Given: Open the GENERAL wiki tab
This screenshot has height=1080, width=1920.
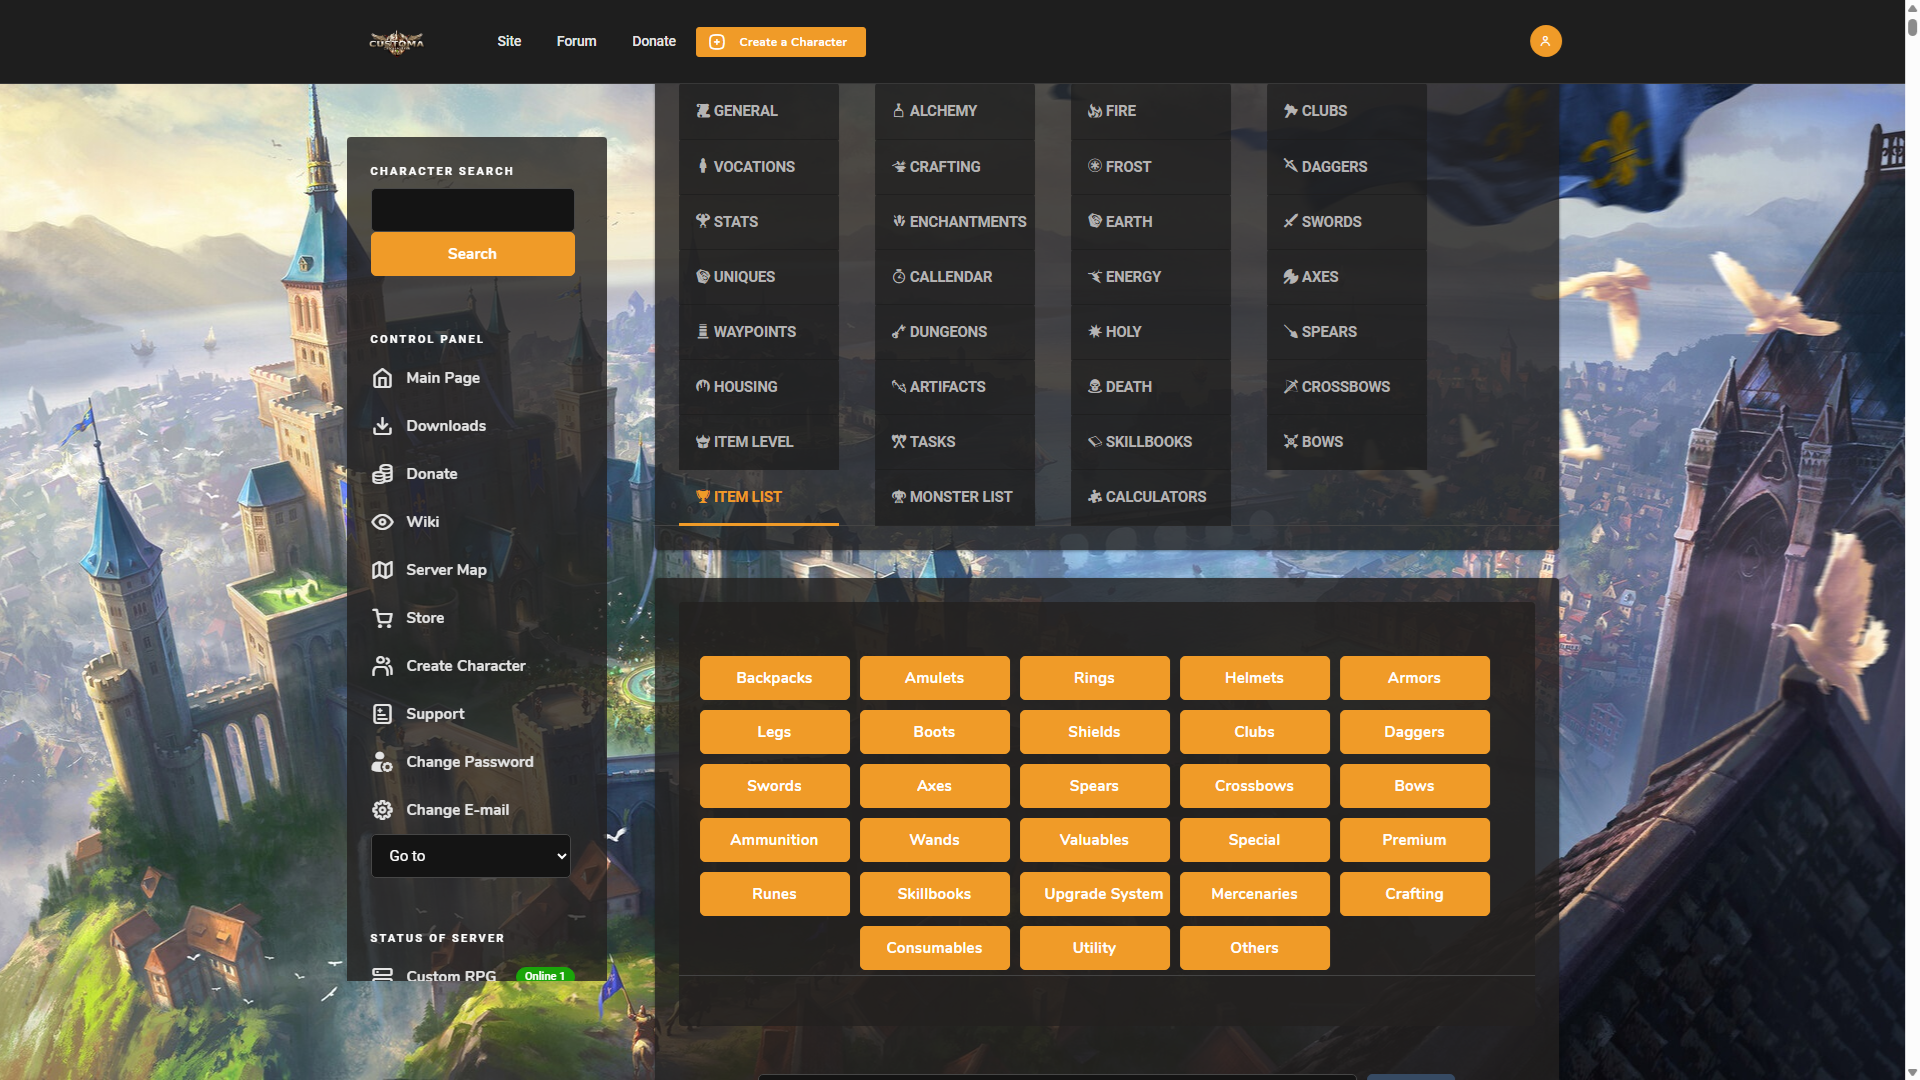Looking at the screenshot, I should 759,111.
